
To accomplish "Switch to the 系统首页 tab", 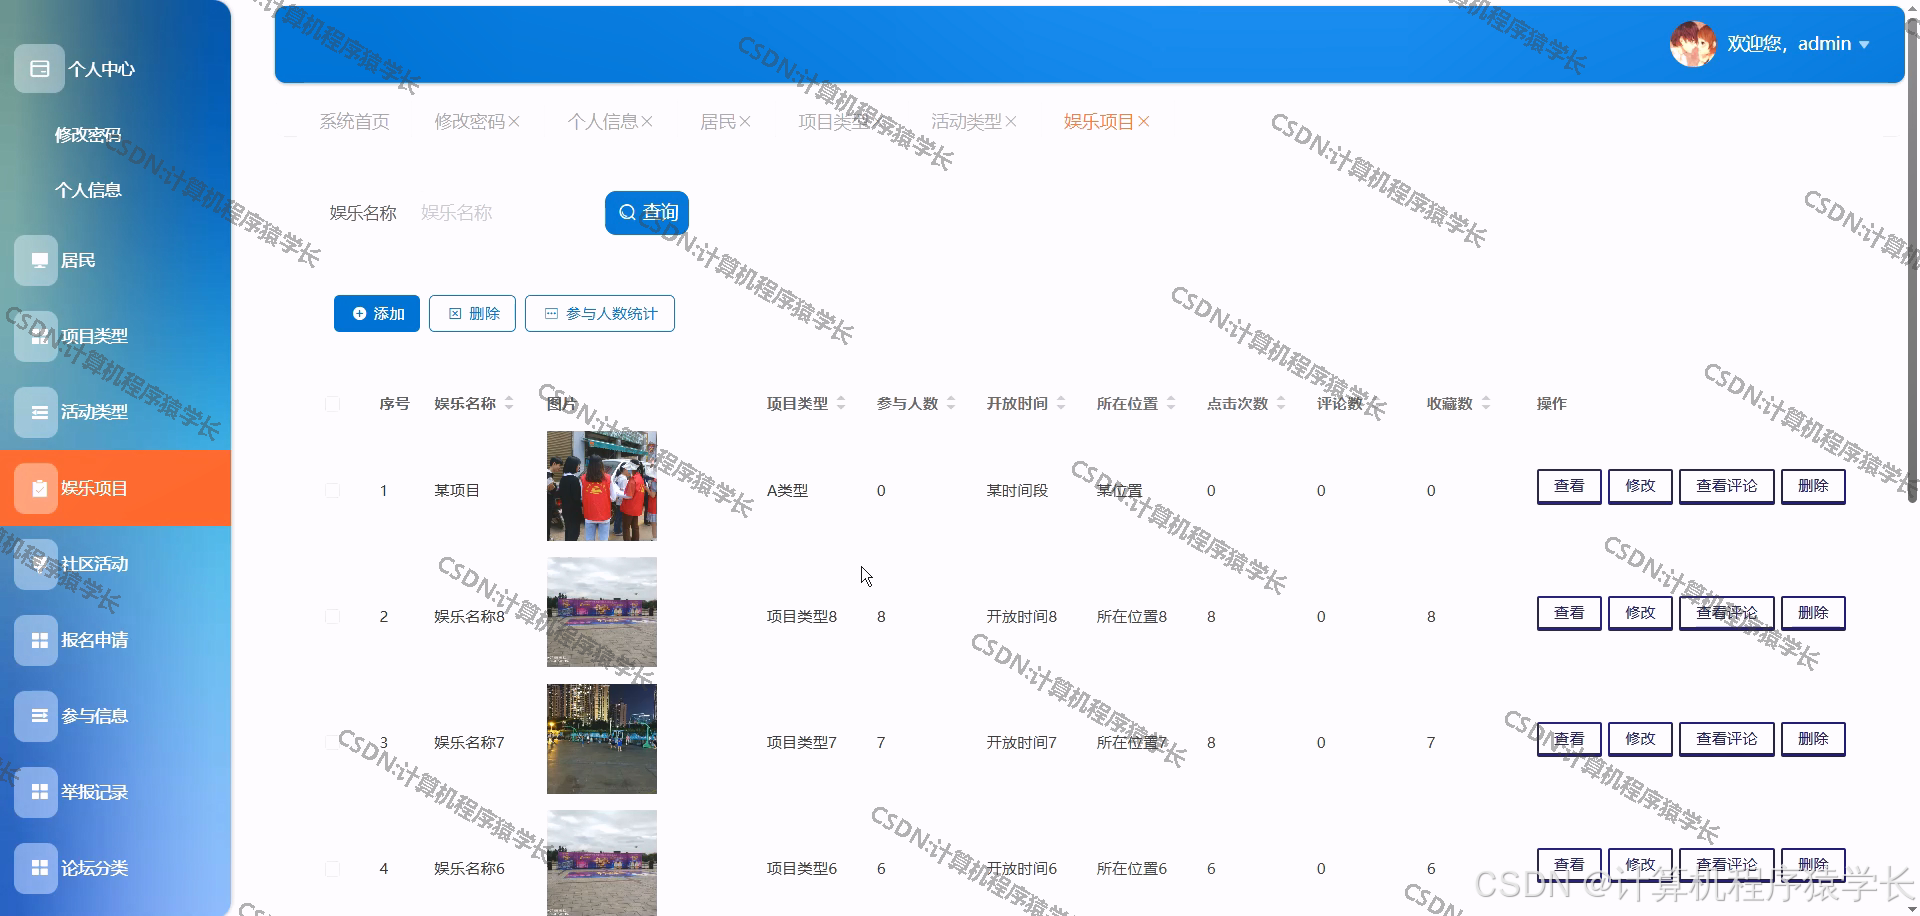I will [354, 122].
